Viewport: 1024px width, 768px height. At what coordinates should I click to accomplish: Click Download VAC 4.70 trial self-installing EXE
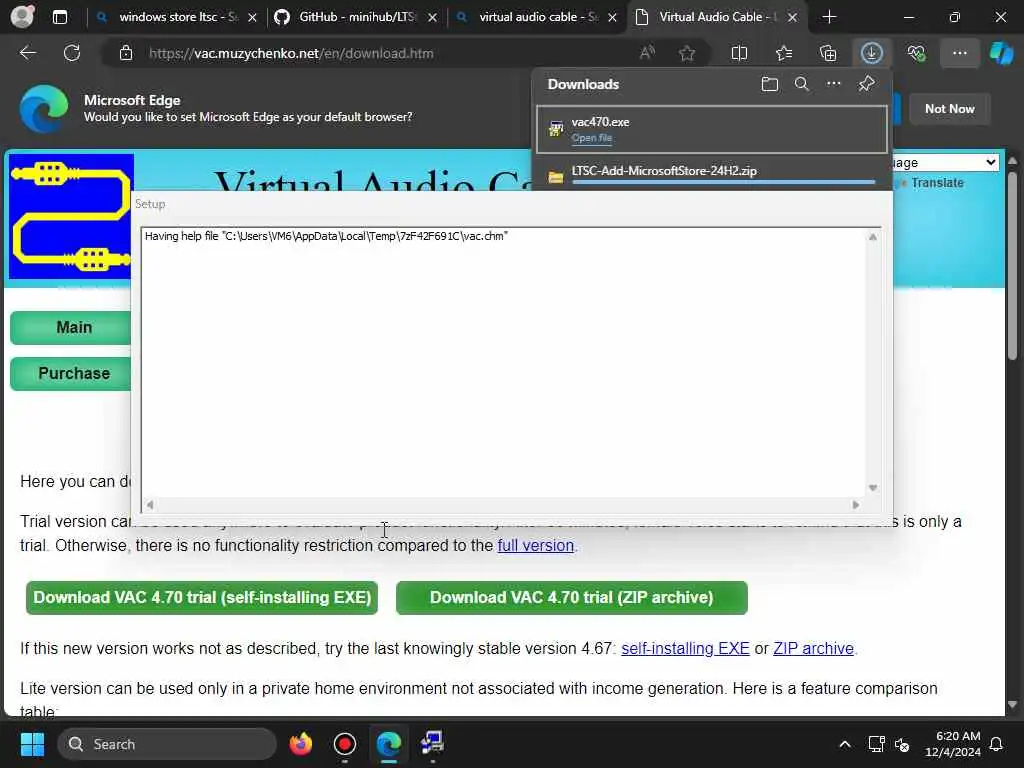click(x=202, y=598)
